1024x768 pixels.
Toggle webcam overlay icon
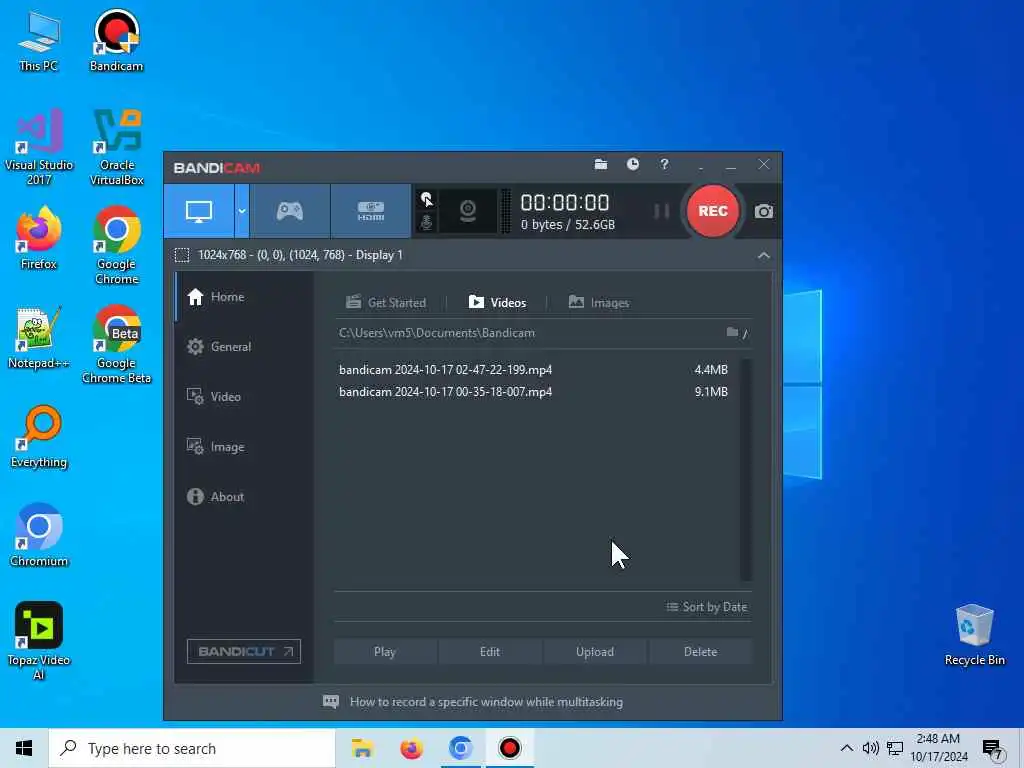468,211
